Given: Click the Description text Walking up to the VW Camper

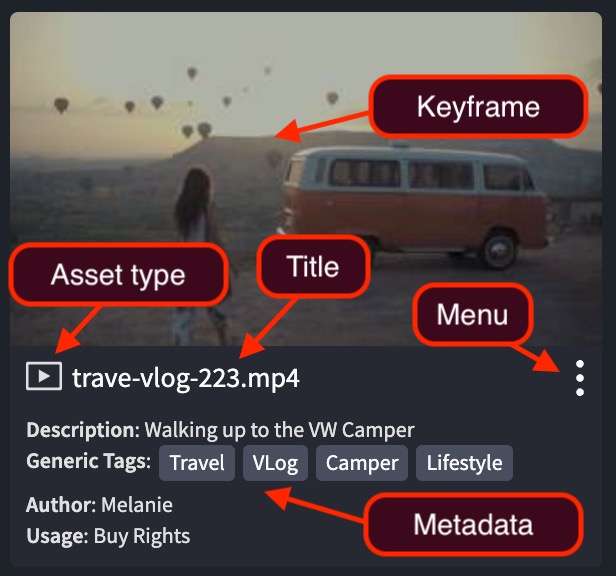Looking at the screenshot, I should click(x=279, y=430).
